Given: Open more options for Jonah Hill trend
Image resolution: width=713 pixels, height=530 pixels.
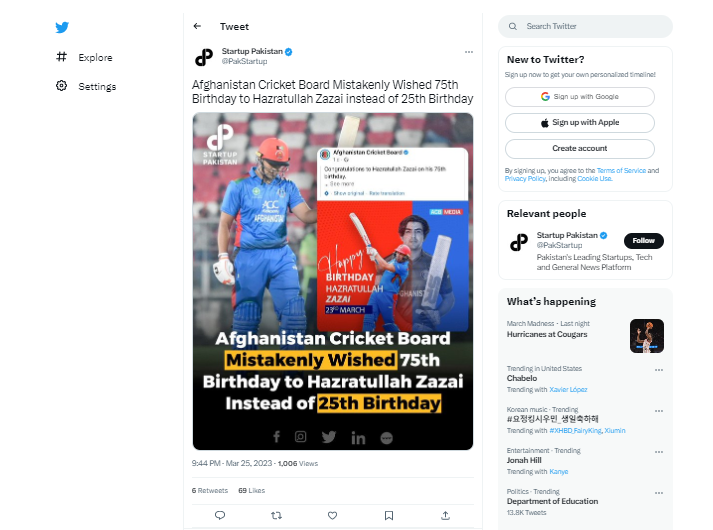Looking at the screenshot, I should coord(659,452).
